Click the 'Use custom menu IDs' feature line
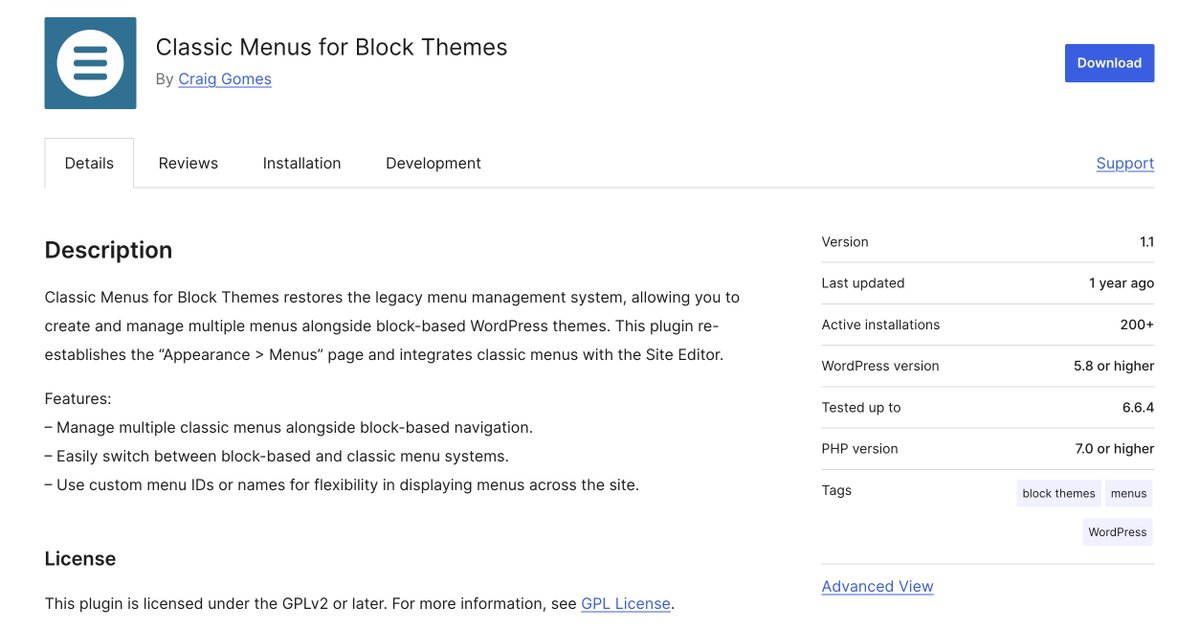1200x629 pixels. tap(342, 485)
